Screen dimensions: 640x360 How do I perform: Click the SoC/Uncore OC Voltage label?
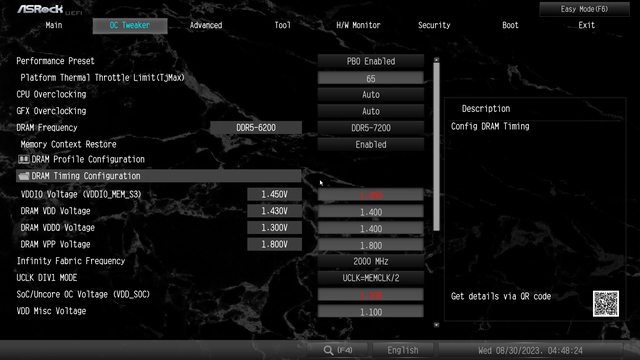point(83,294)
